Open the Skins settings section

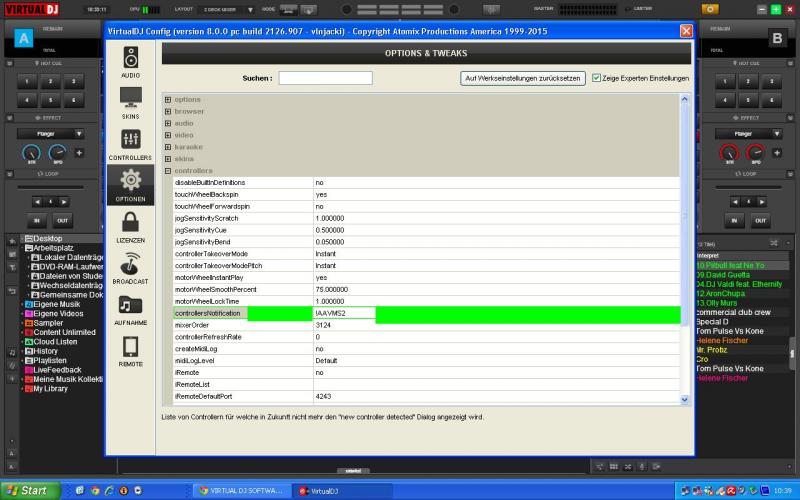click(130, 102)
